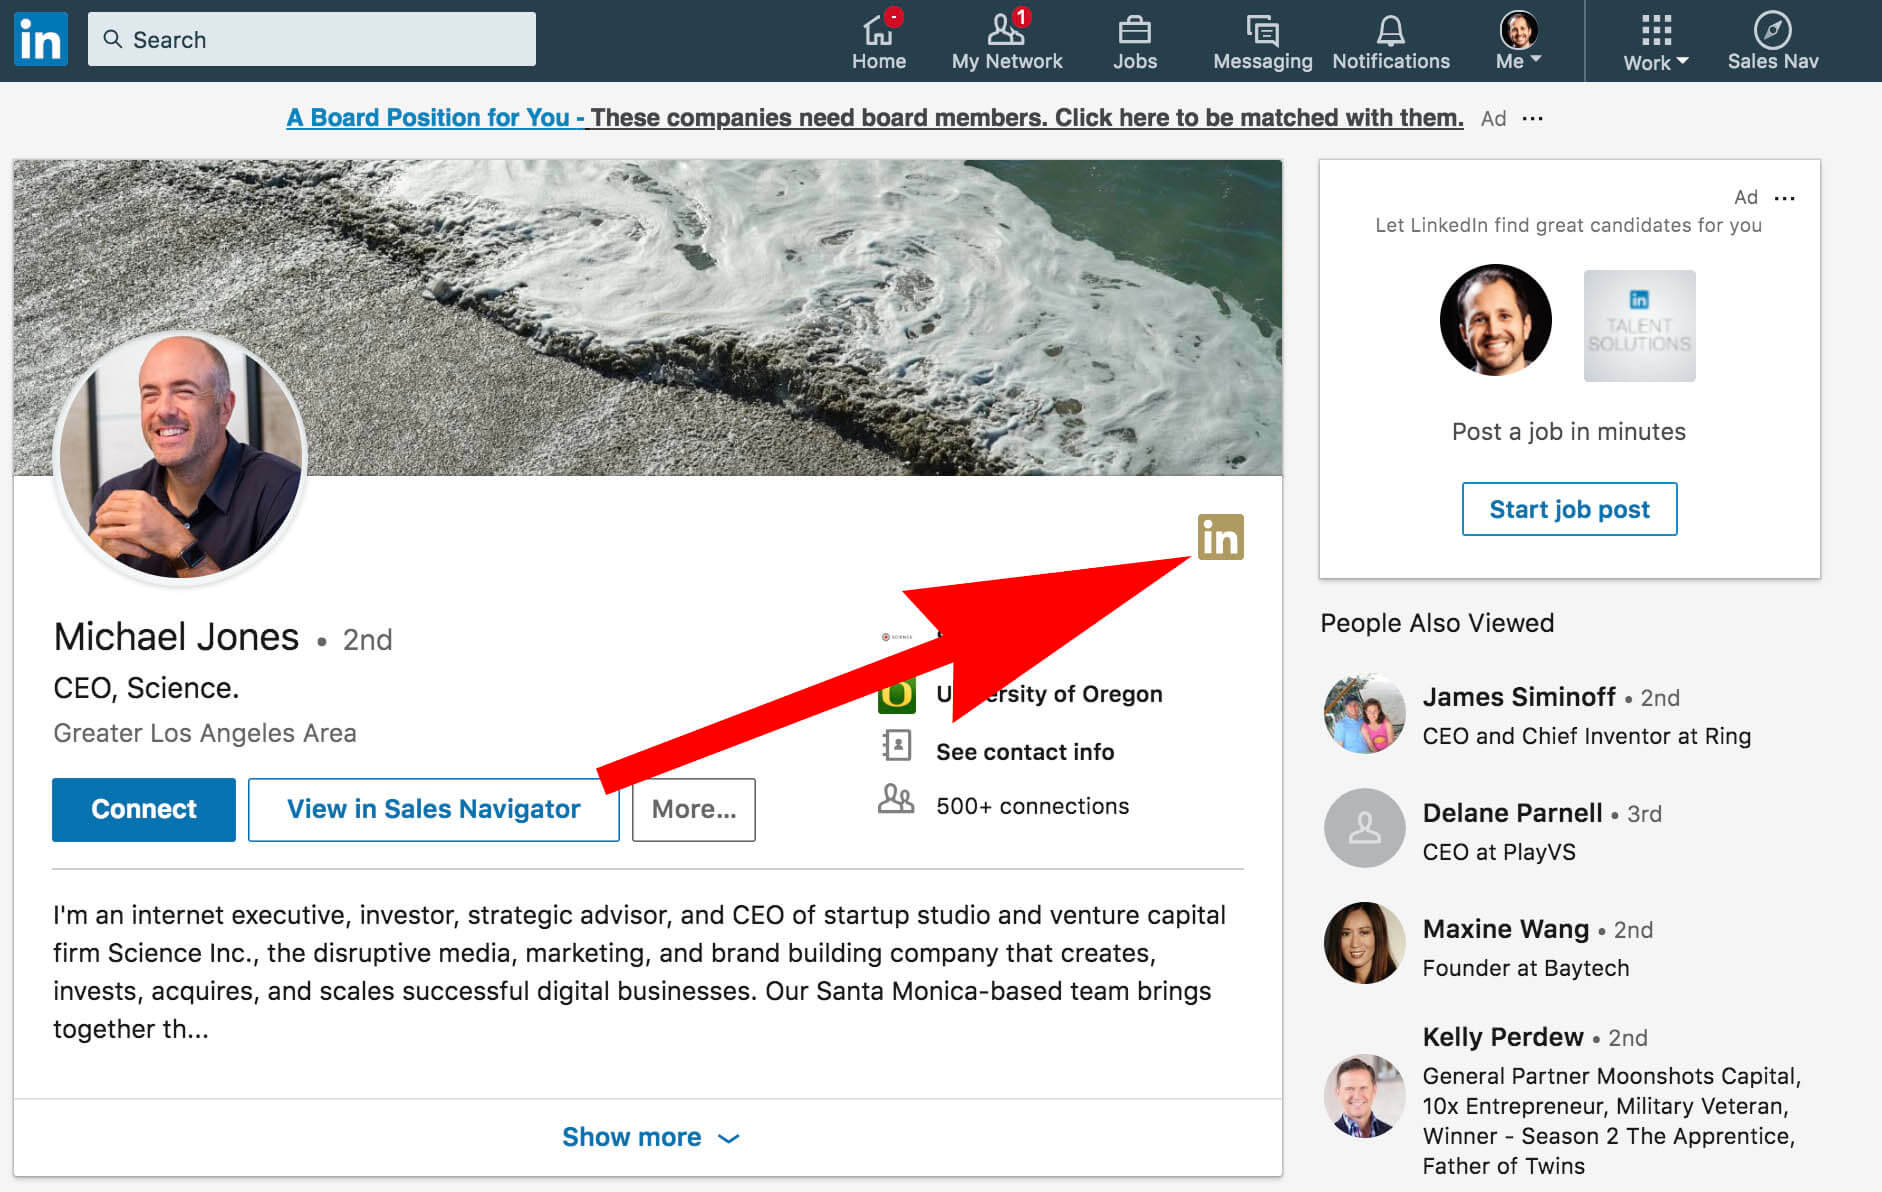
Task: Expand summary with Show more
Action: pos(650,1137)
